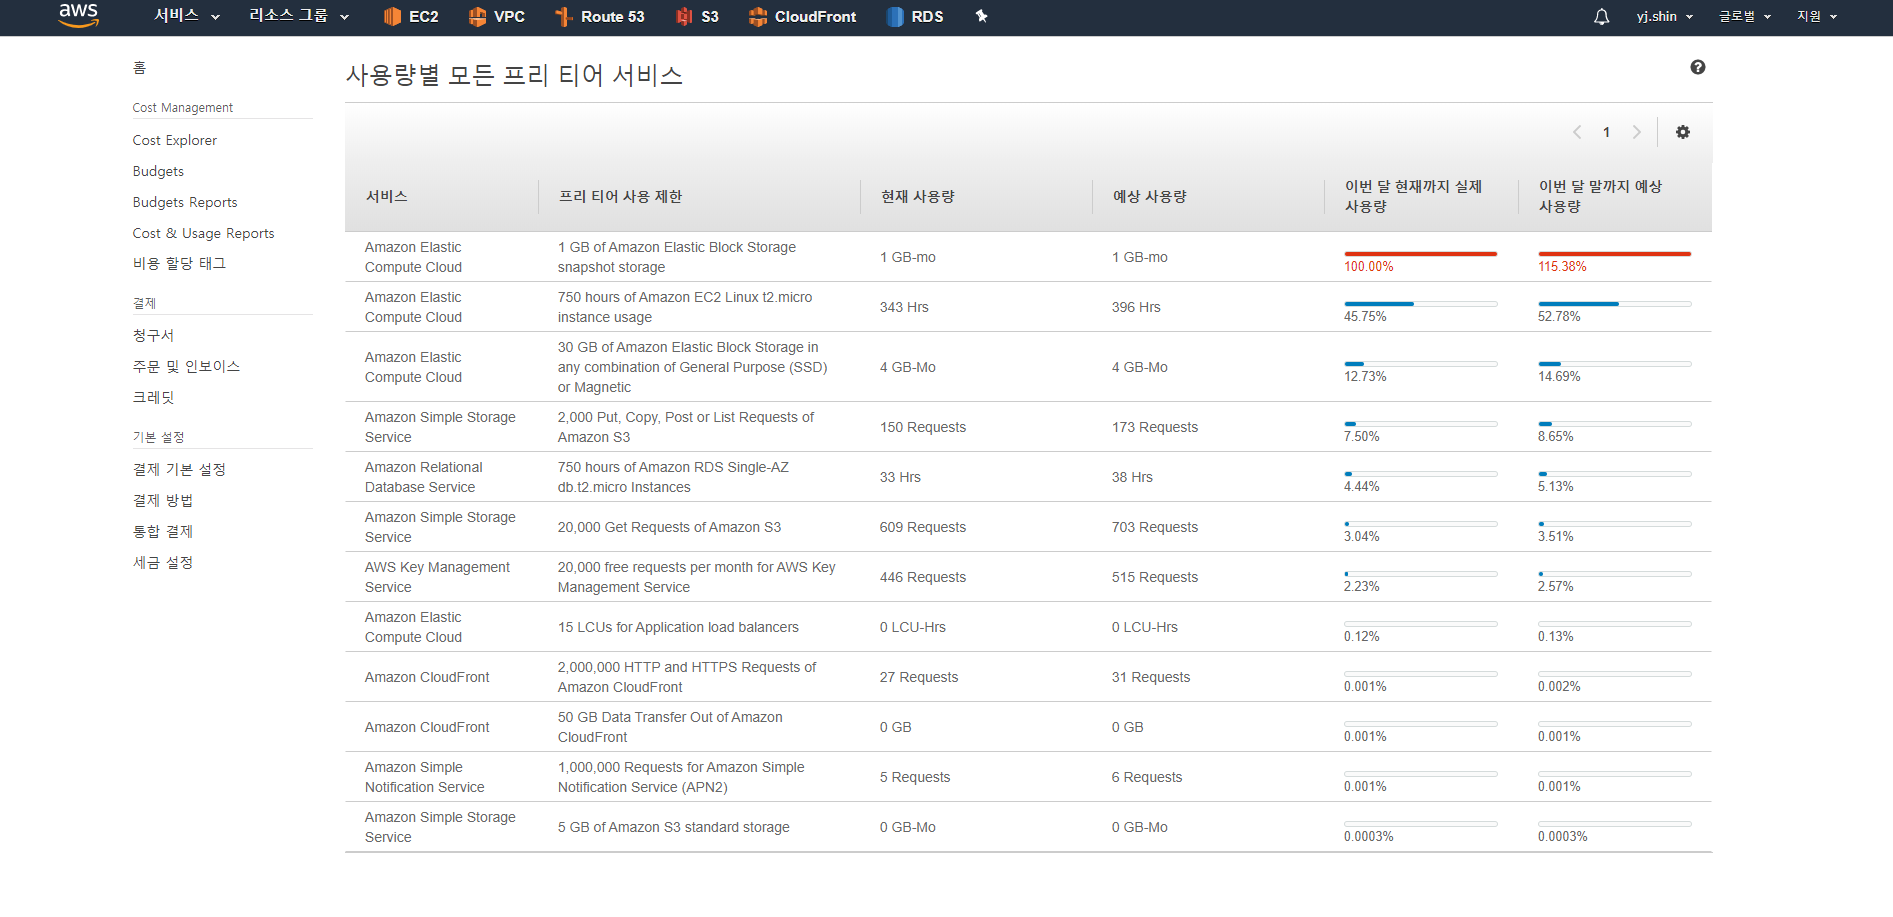Sort by 예상 사용량 column header
This screenshot has width=1893, height=917.
coord(1149,196)
